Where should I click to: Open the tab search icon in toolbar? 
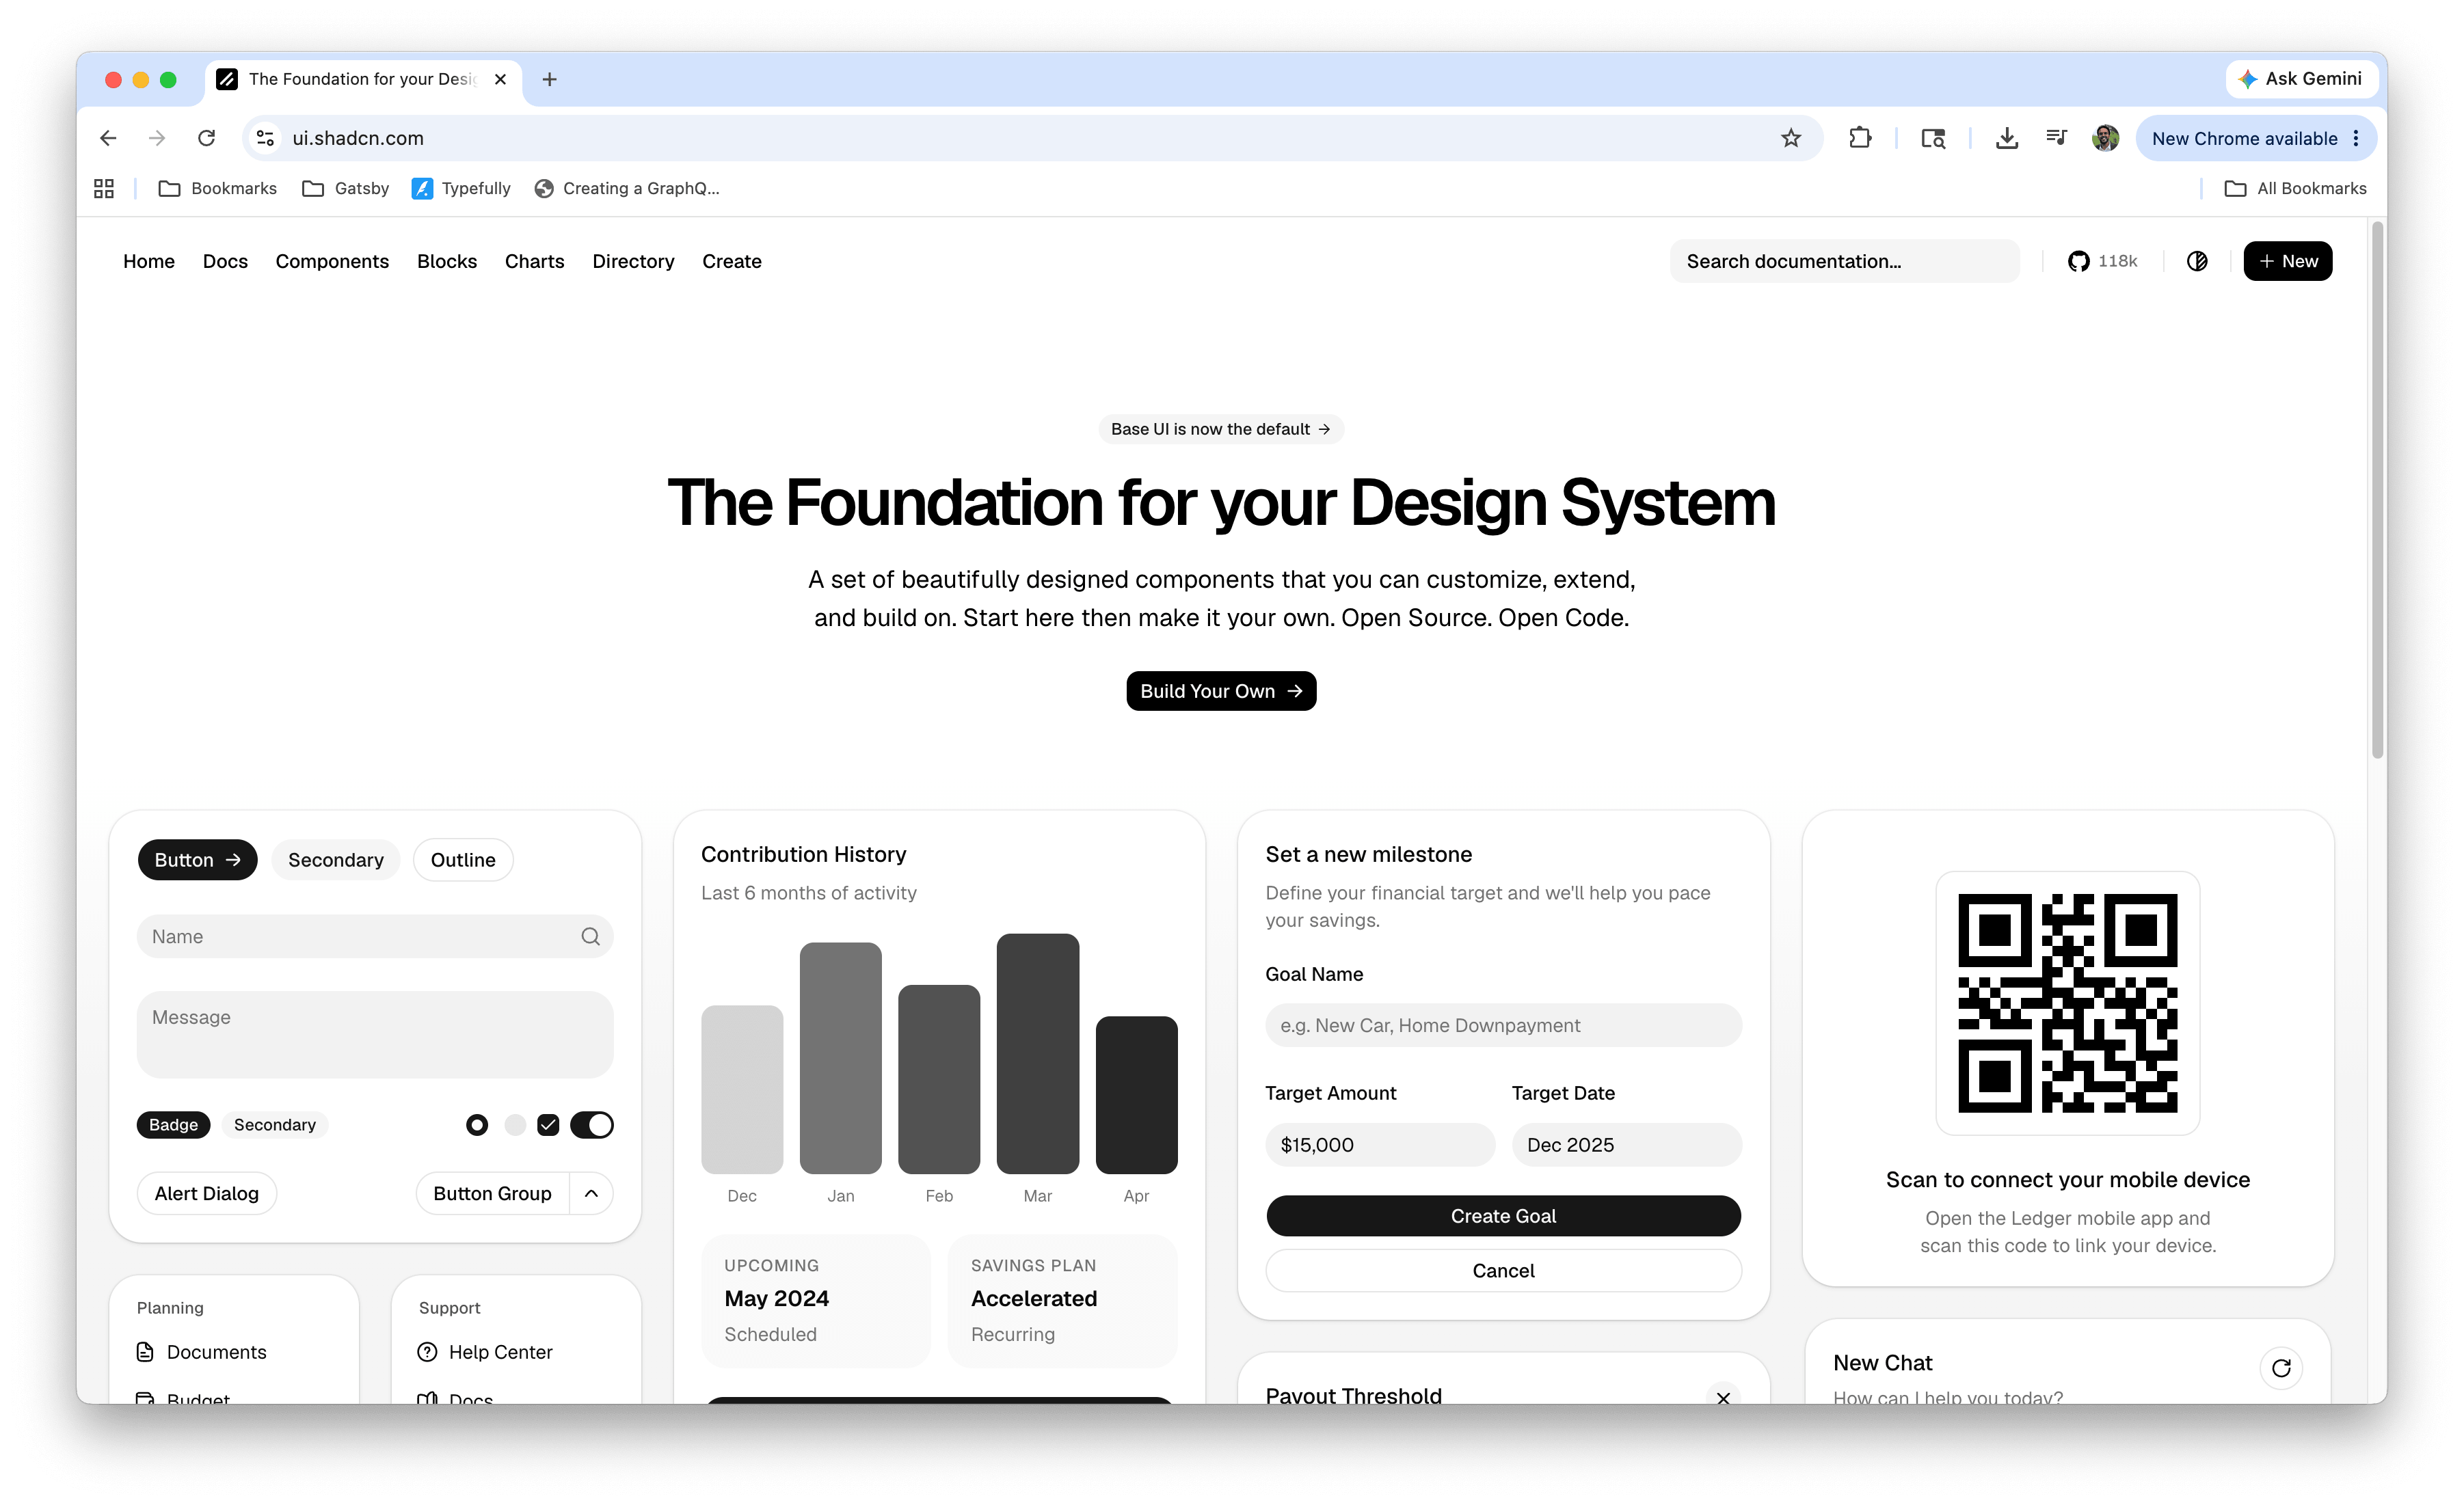[1933, 138]
